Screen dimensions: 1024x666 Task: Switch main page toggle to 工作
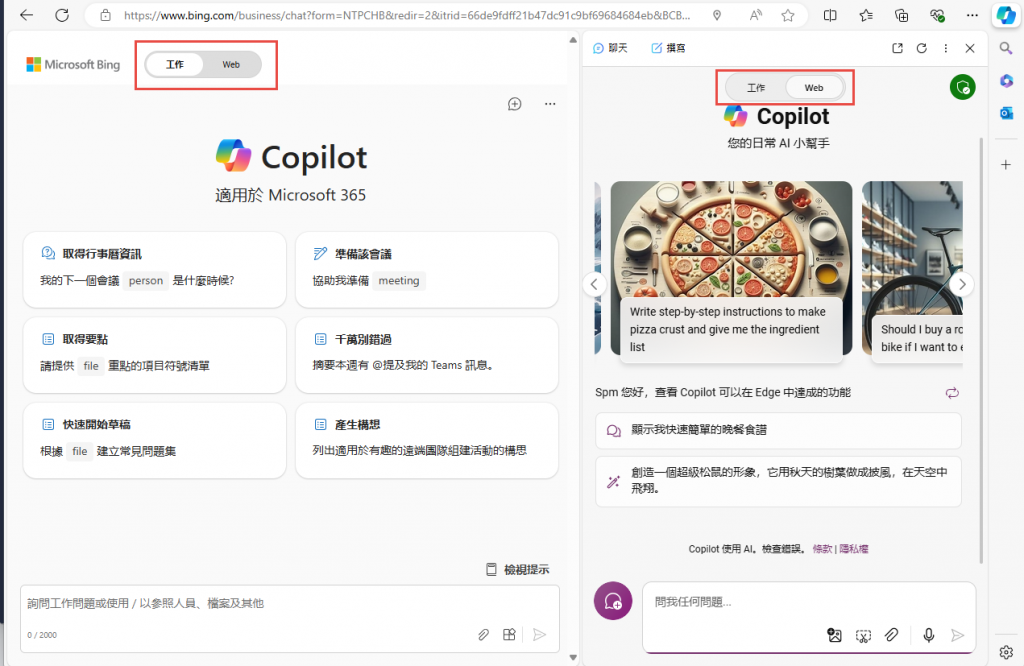174,64
